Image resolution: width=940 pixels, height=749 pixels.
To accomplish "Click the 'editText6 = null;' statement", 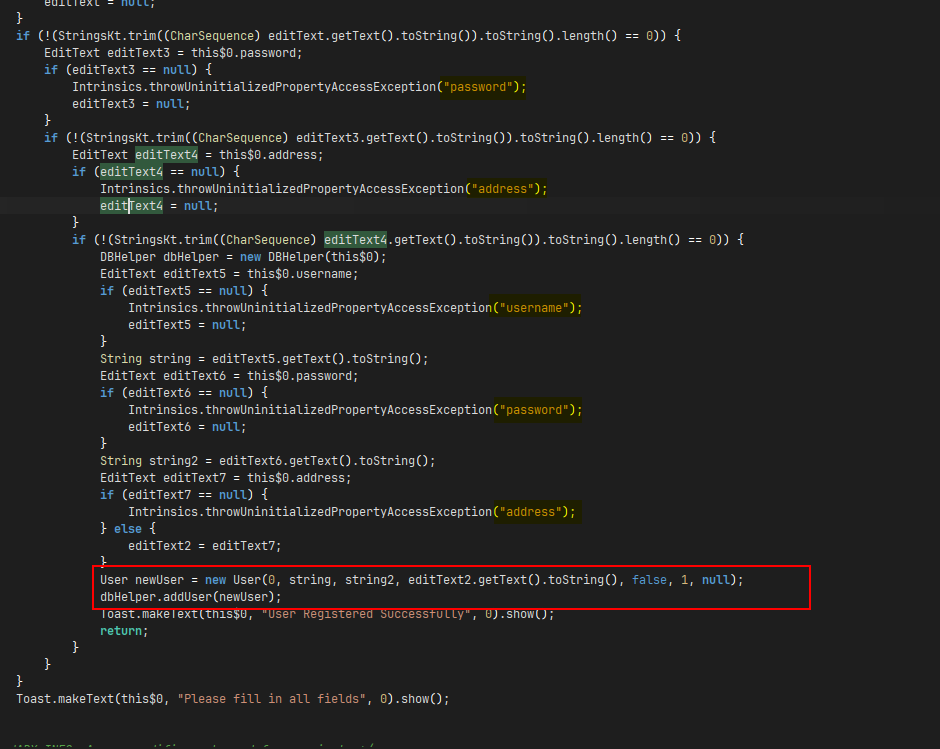I will pos(187,427).
